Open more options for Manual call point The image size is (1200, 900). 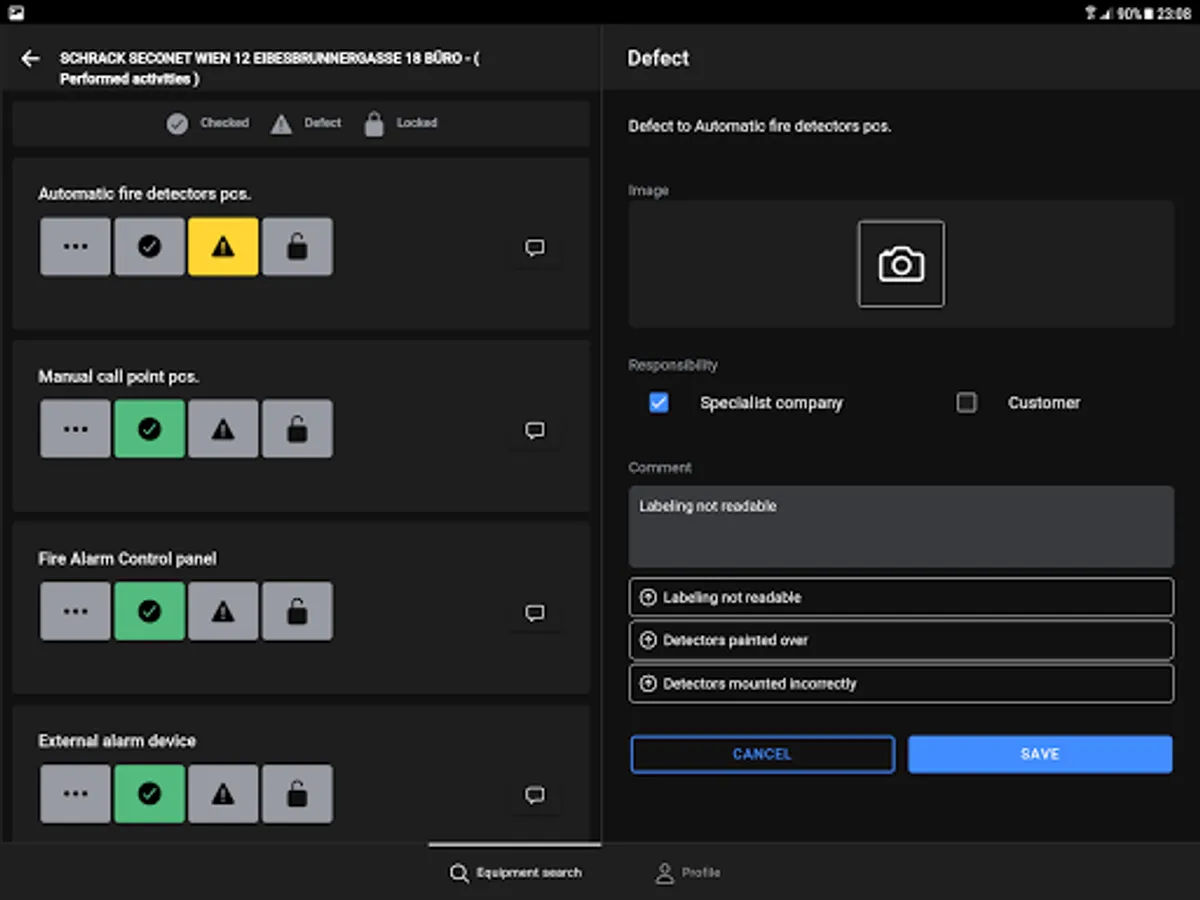click(76, 429)
